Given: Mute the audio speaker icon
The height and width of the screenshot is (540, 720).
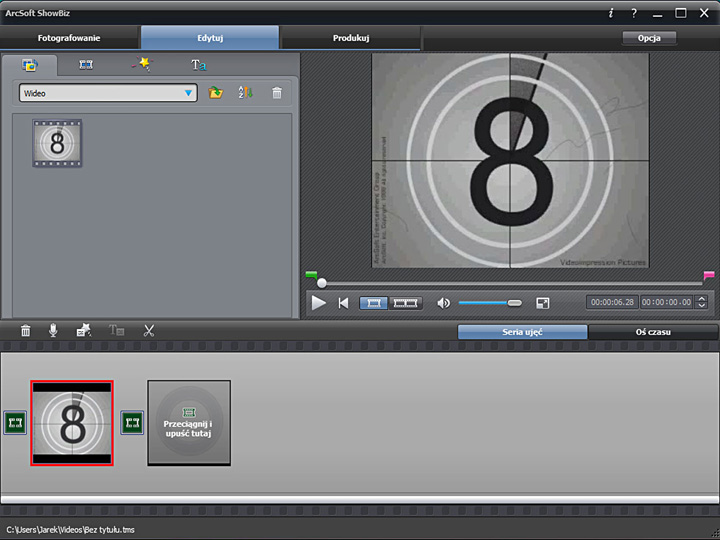Looking at the screenshot, I should click(443, 303).
